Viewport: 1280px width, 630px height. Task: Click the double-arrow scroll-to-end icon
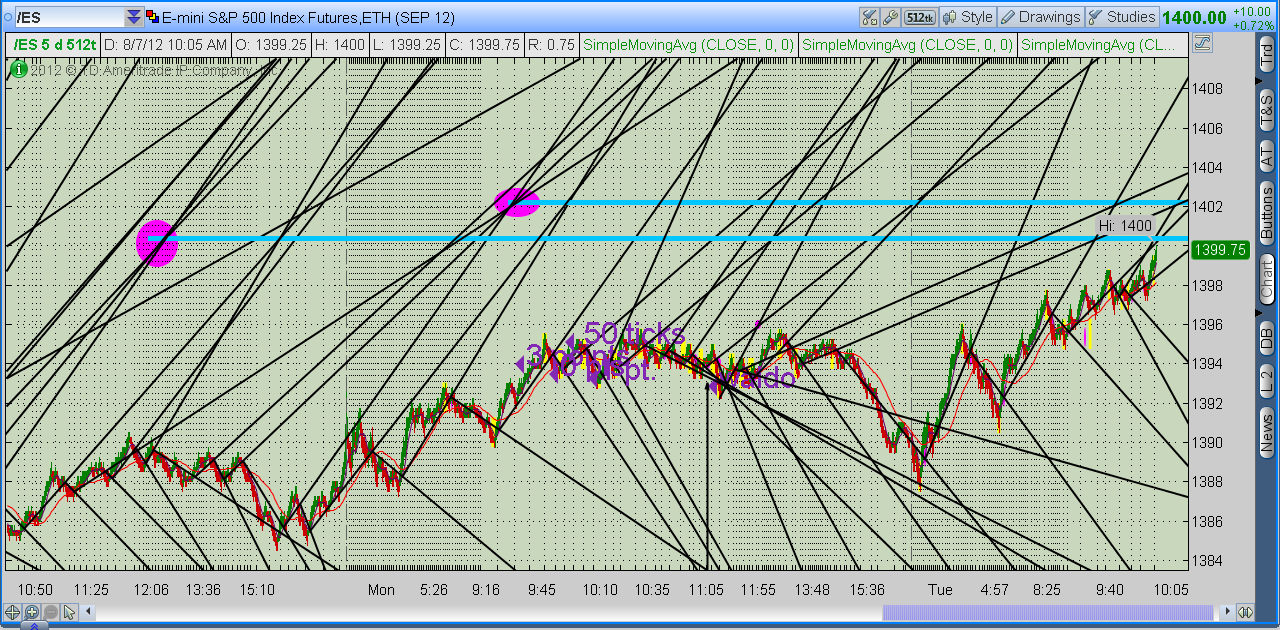pyautogui.click(x=1245, y=612)
